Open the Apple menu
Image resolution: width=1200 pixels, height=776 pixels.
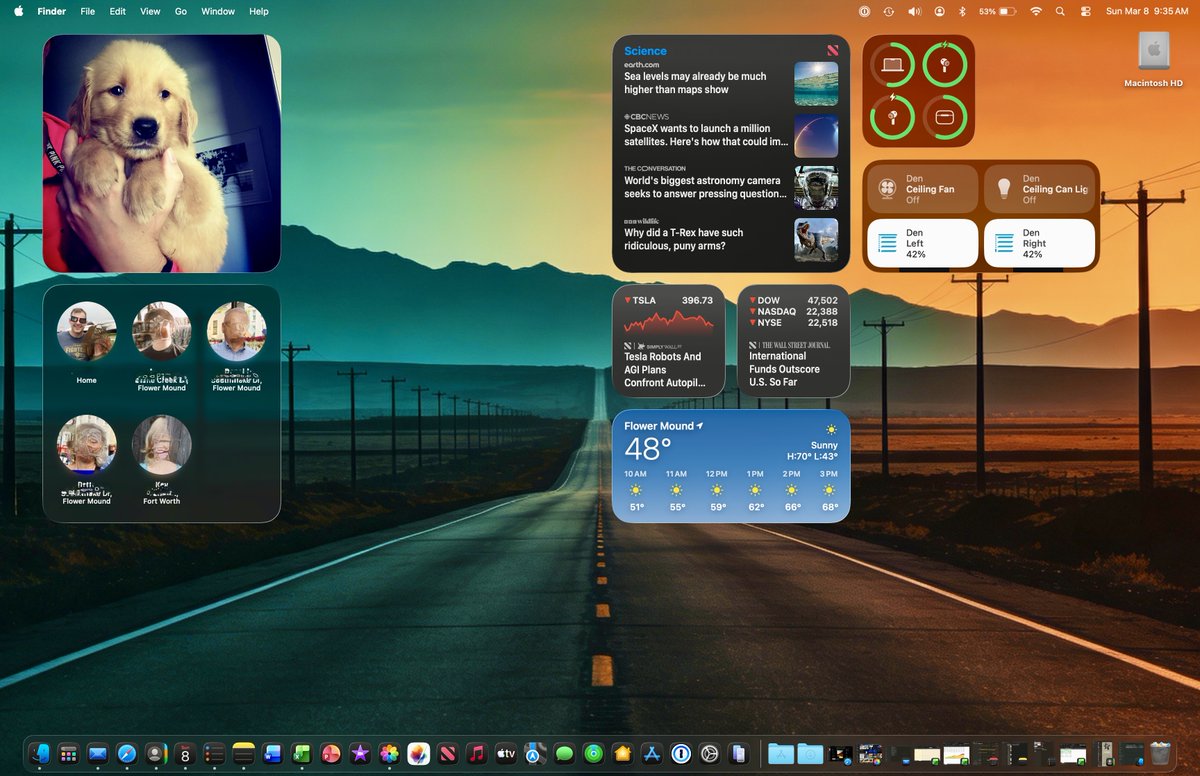[18, 11]
